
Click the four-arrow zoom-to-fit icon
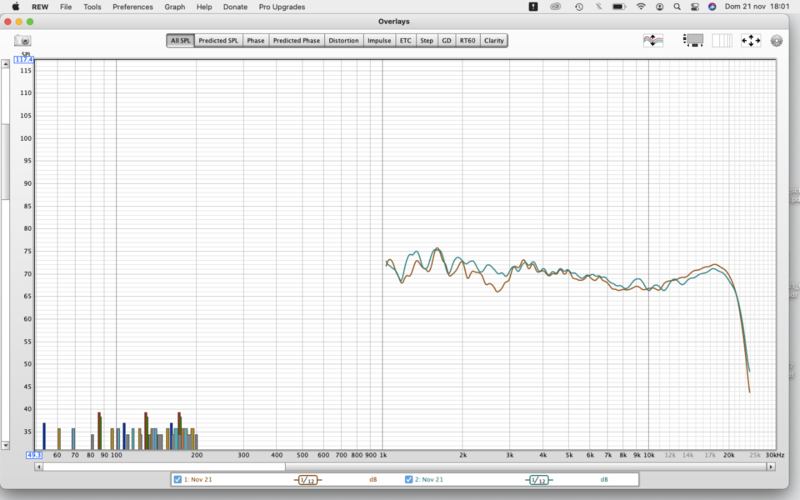point(751,41)
